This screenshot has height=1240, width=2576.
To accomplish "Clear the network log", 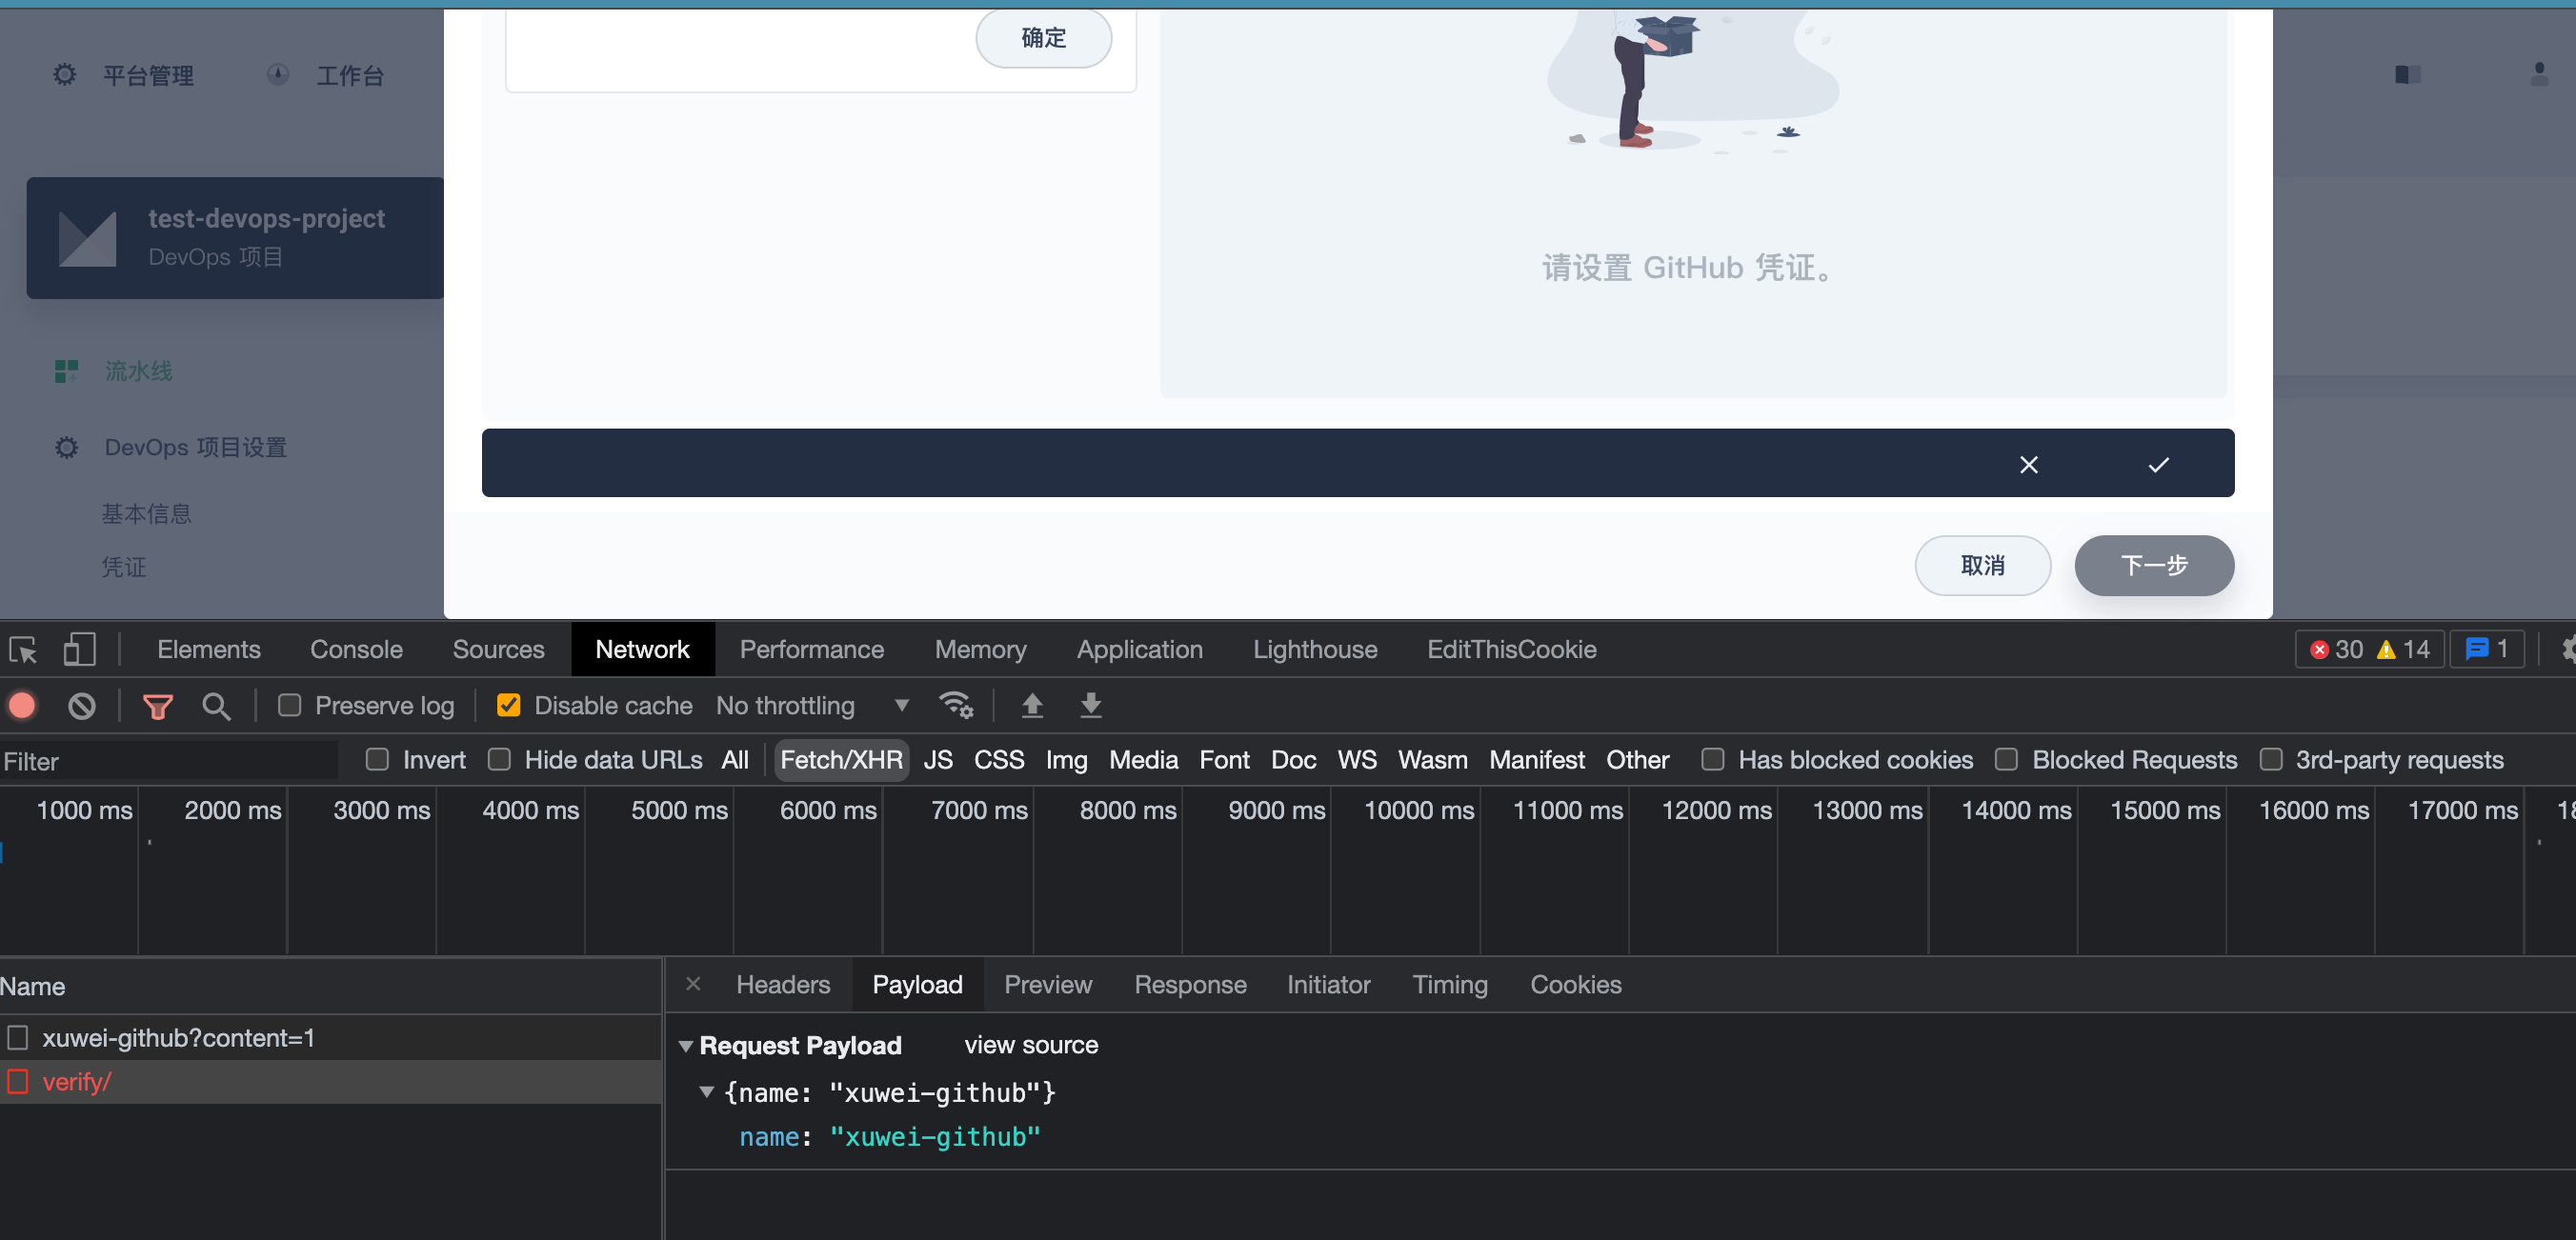I will click(x=82, y=706).
